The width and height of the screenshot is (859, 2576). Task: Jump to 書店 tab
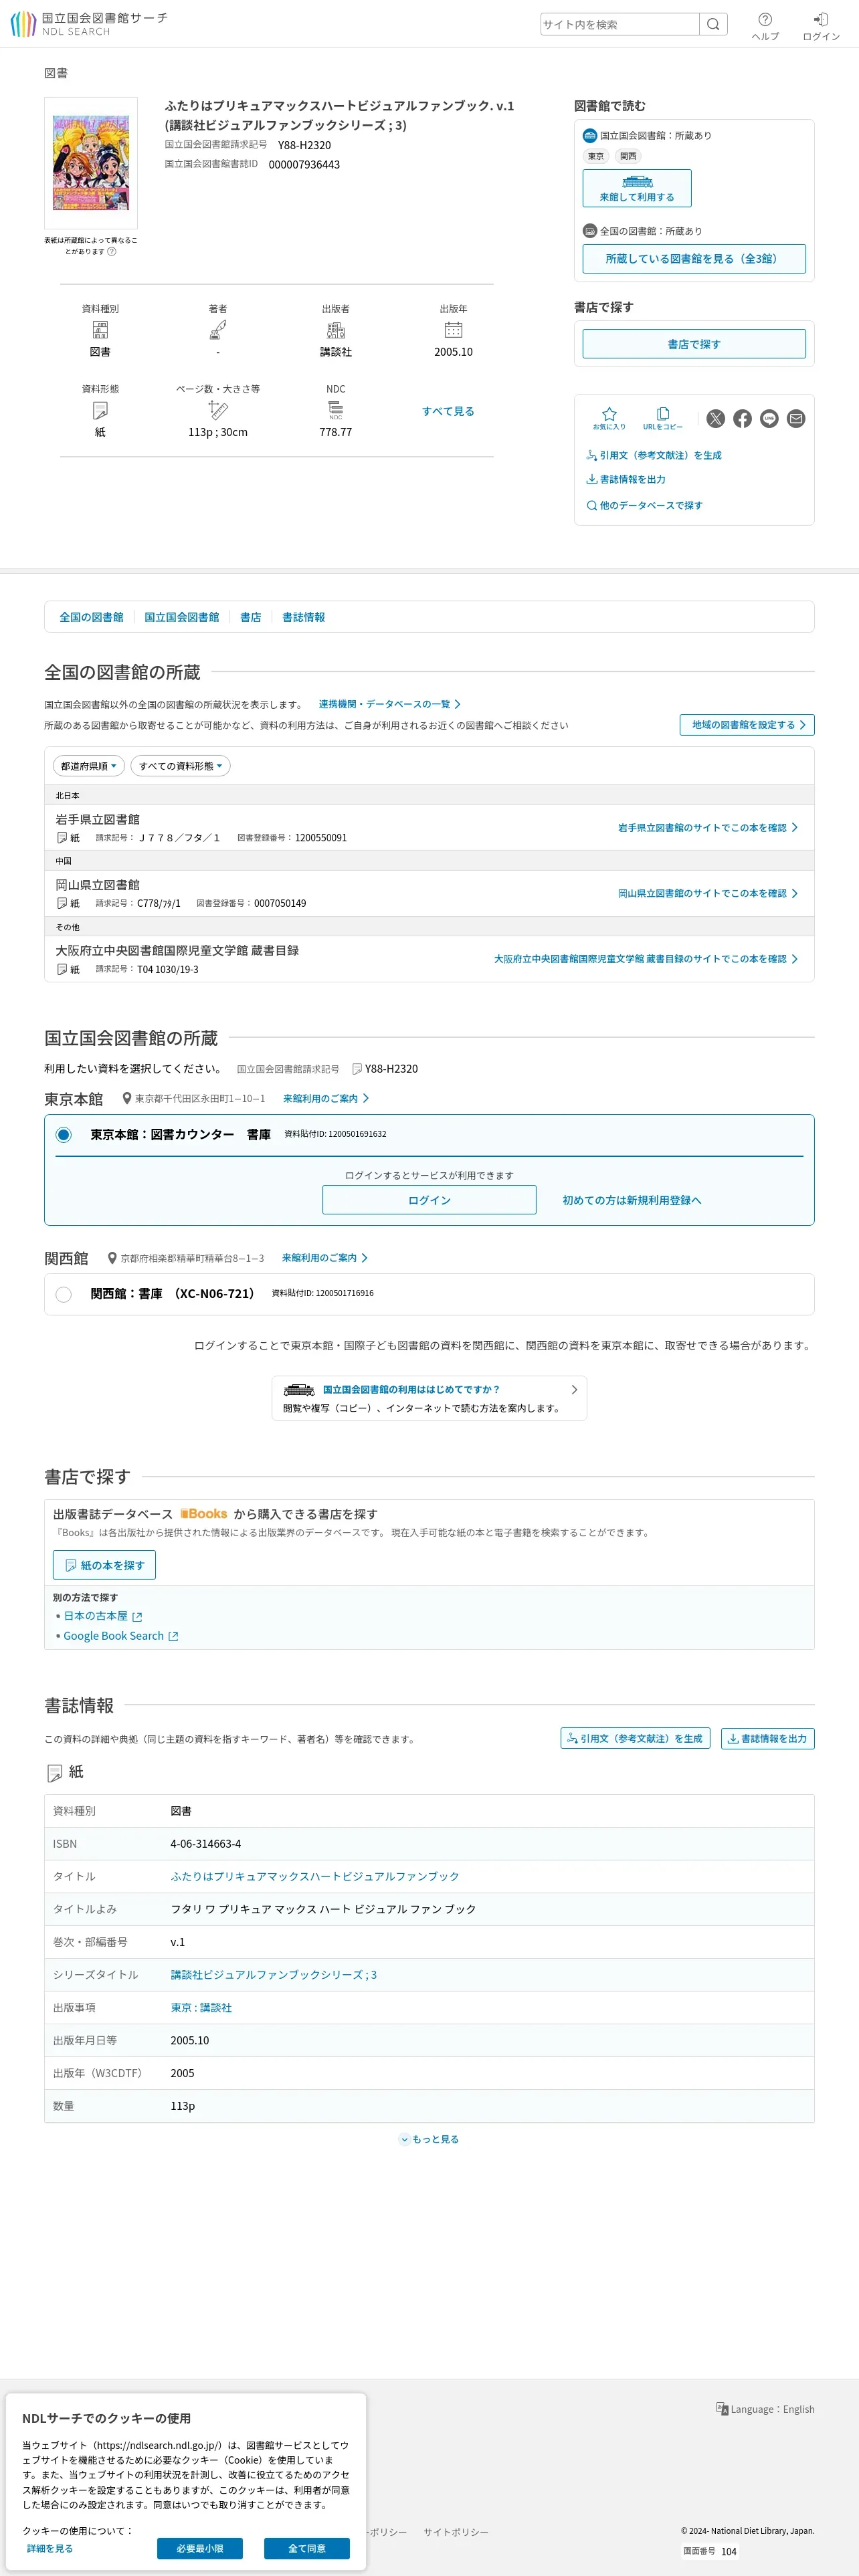click(251, 617)
